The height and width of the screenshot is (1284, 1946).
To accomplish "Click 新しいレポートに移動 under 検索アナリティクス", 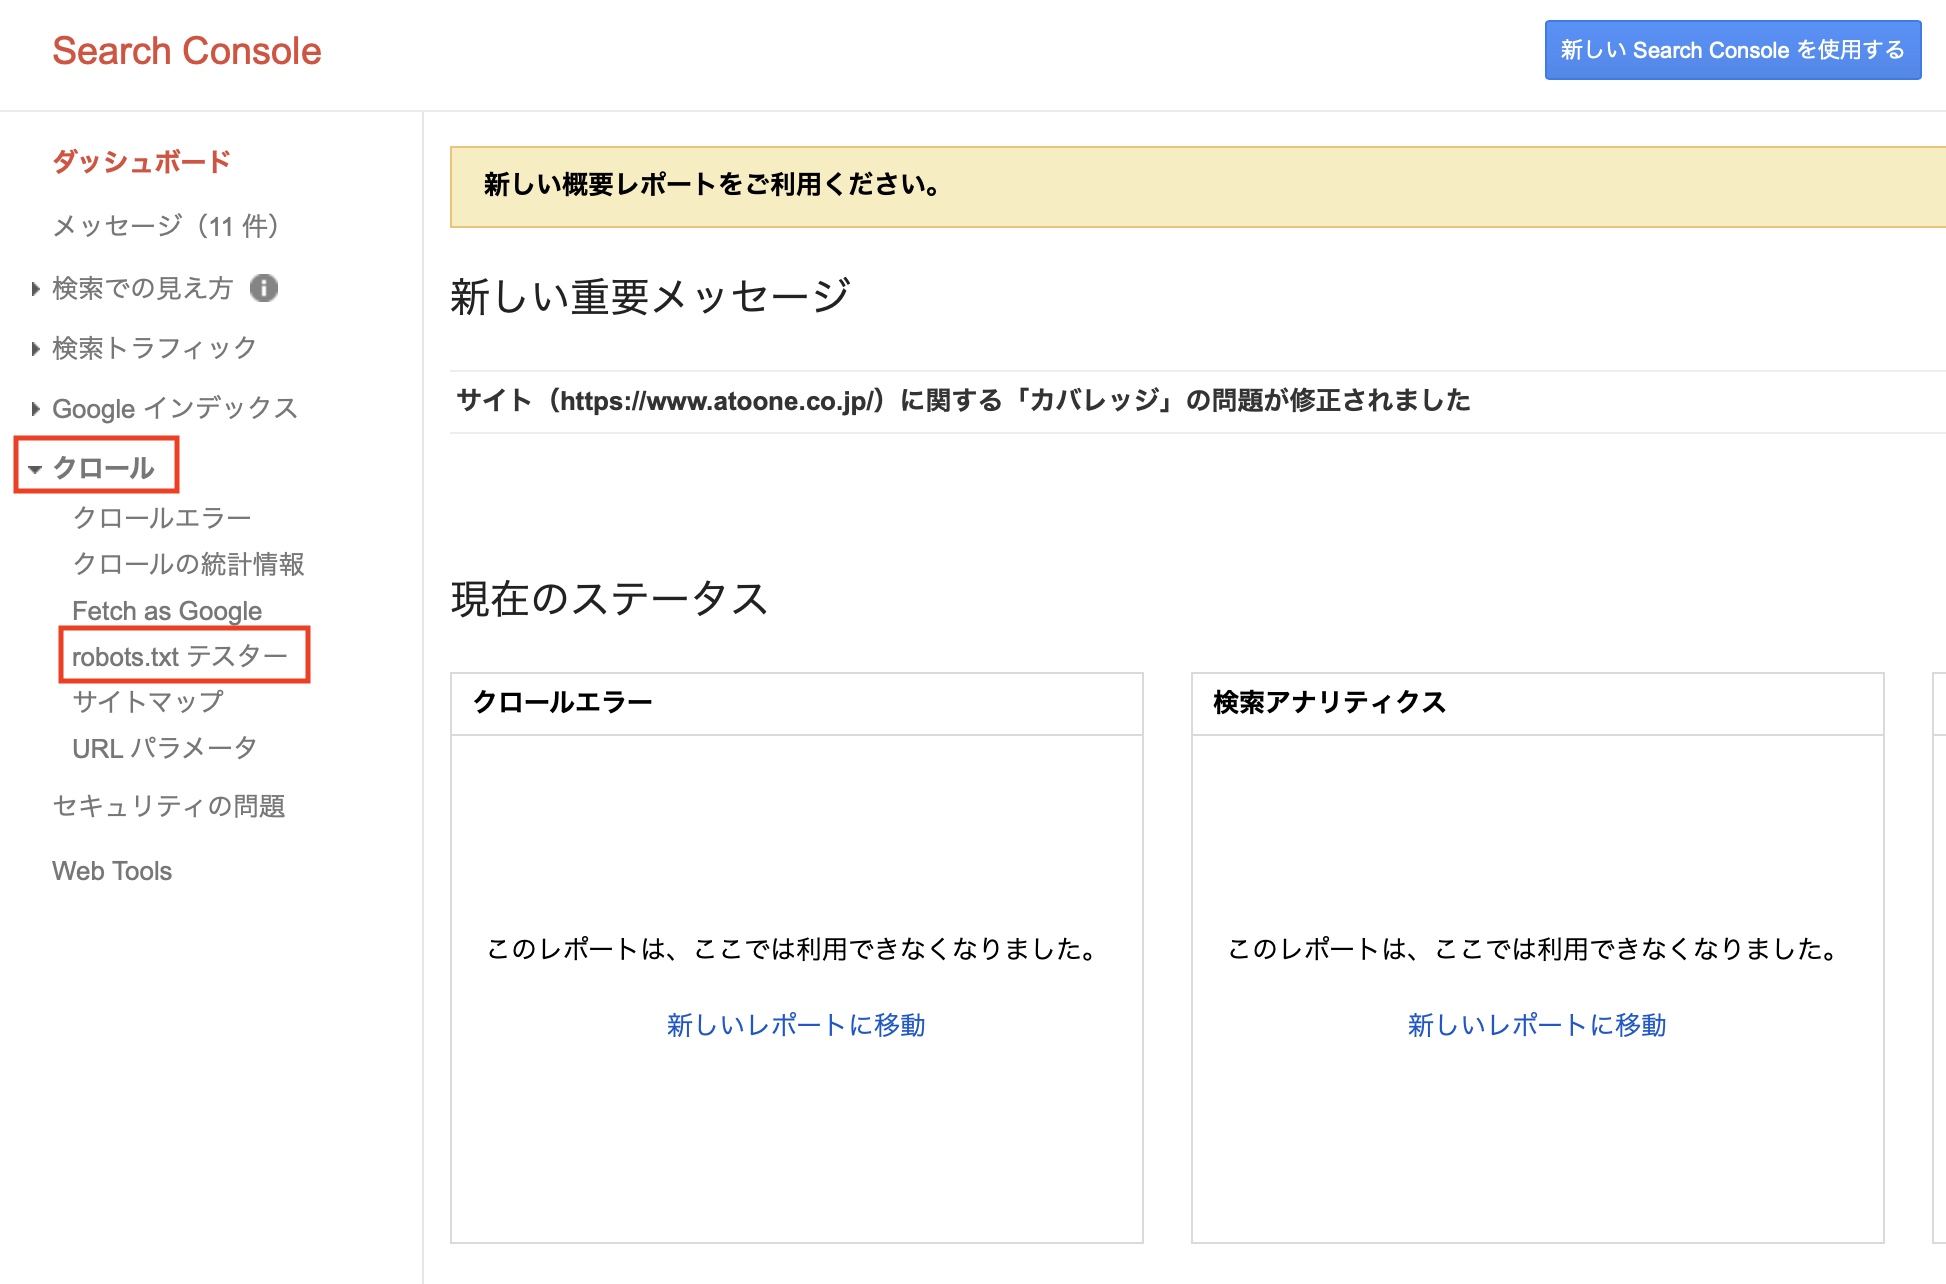I will pyautogui.click(x=1537, y=1025).
